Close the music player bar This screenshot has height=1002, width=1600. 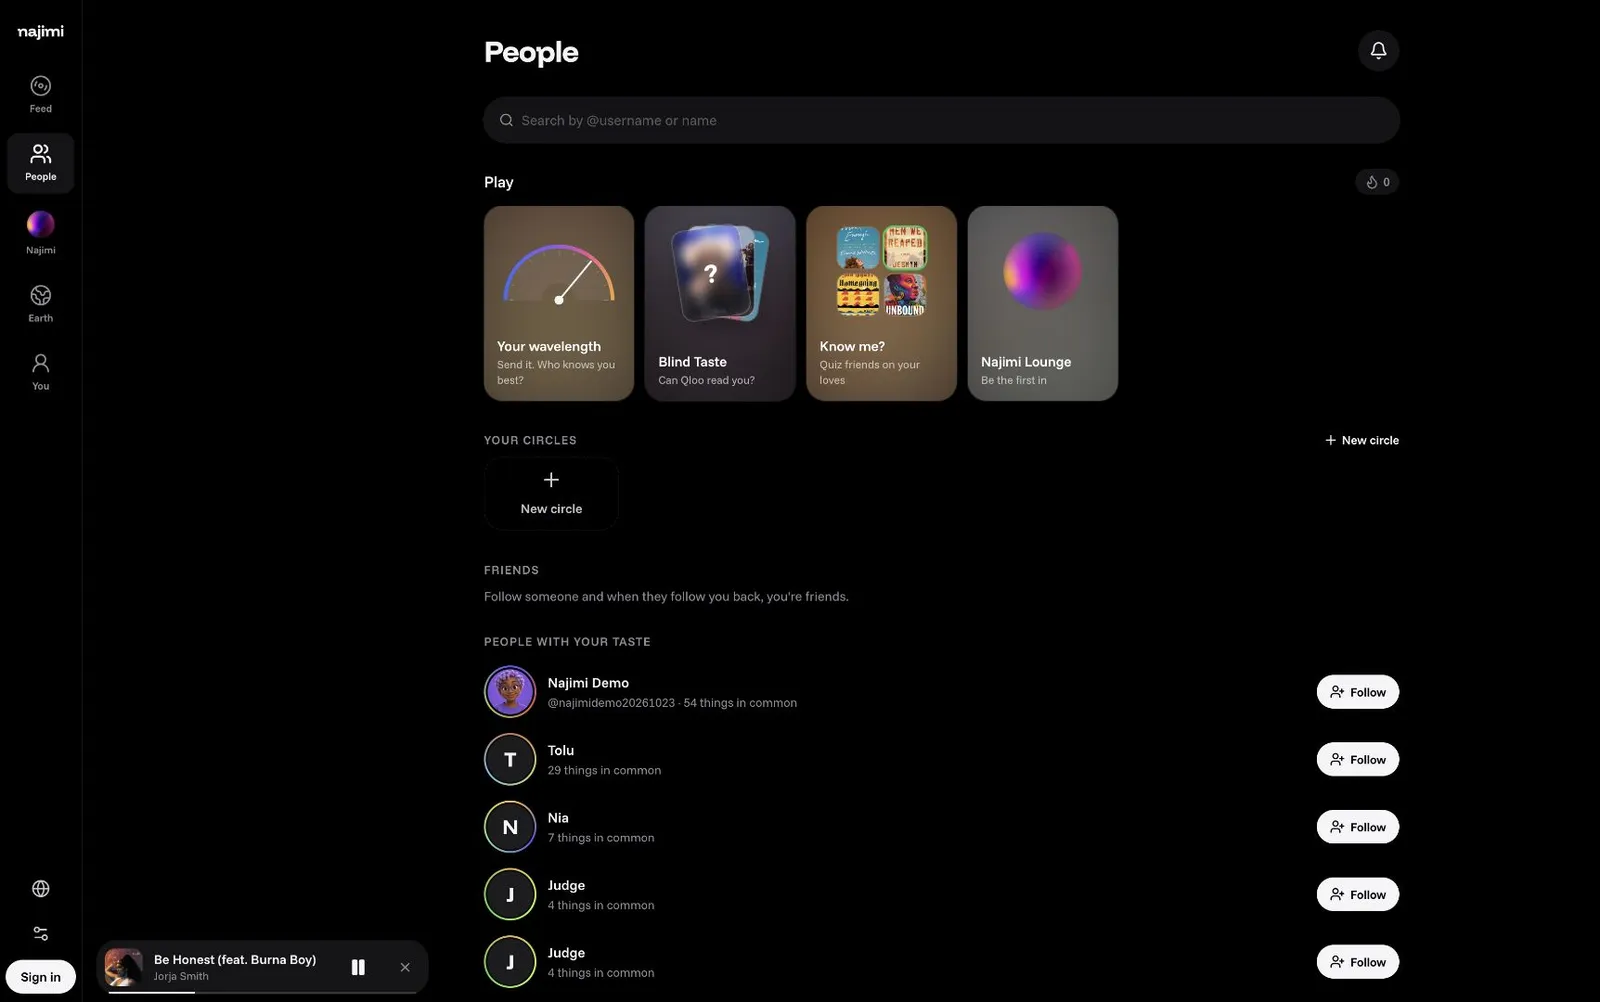(405, 967)
